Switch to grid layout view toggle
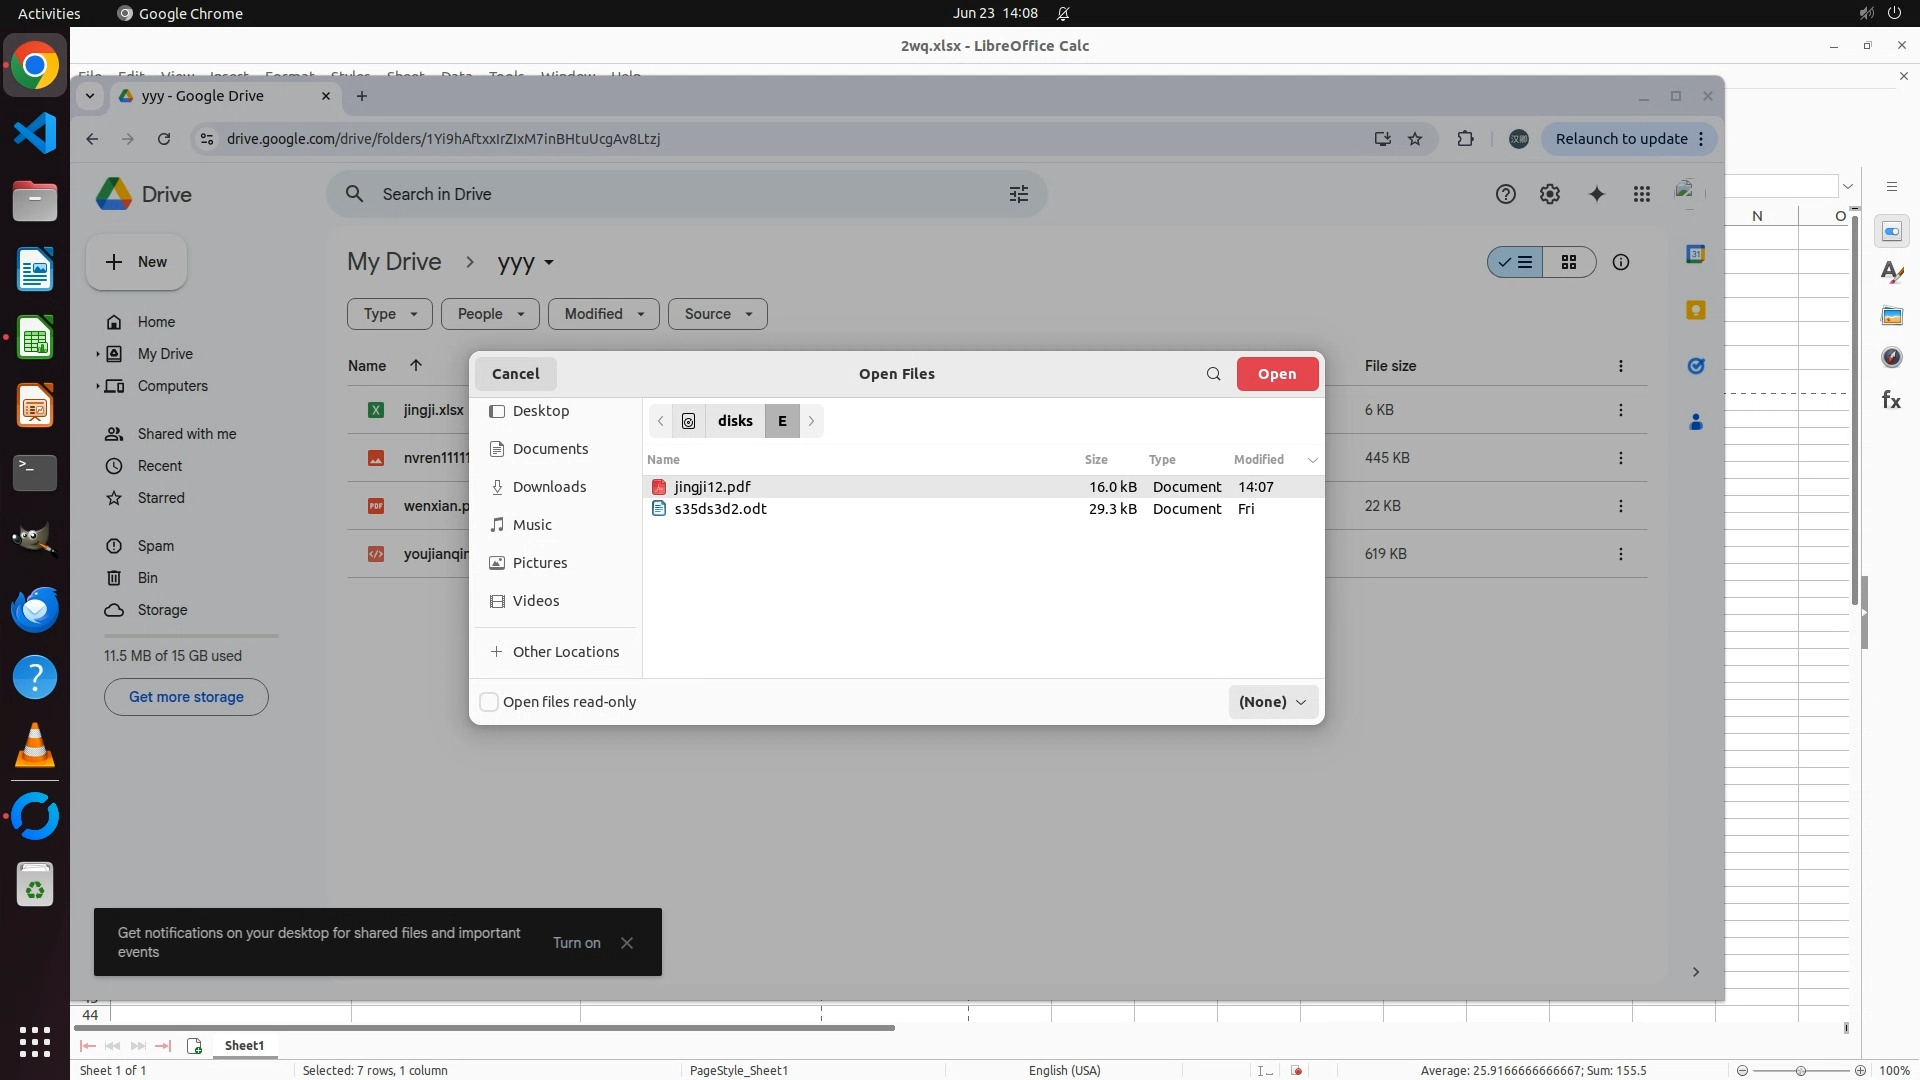The width and height of the screenshot is (1920, 1080). [x=1568, y=262]
